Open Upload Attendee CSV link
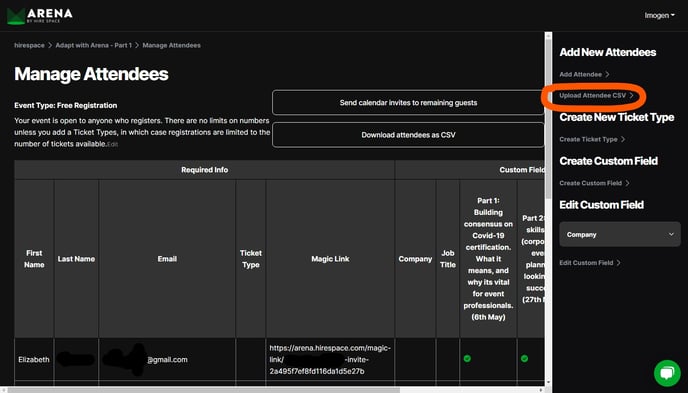This screenshot has height=393, width=688. tap(596, 95)
